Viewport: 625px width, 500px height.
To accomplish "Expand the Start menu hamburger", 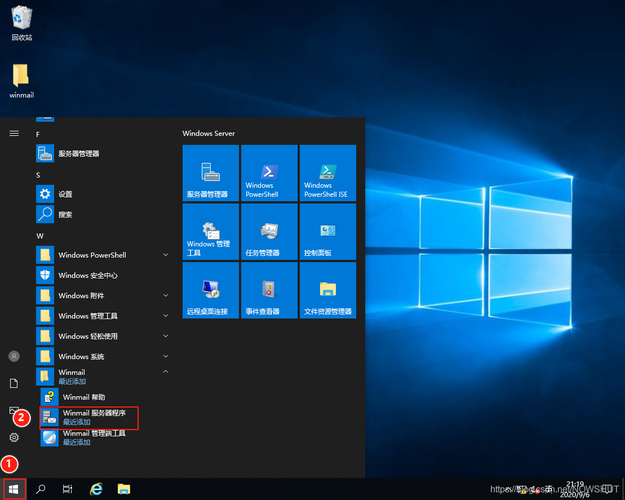I will (x=14, y=133).
